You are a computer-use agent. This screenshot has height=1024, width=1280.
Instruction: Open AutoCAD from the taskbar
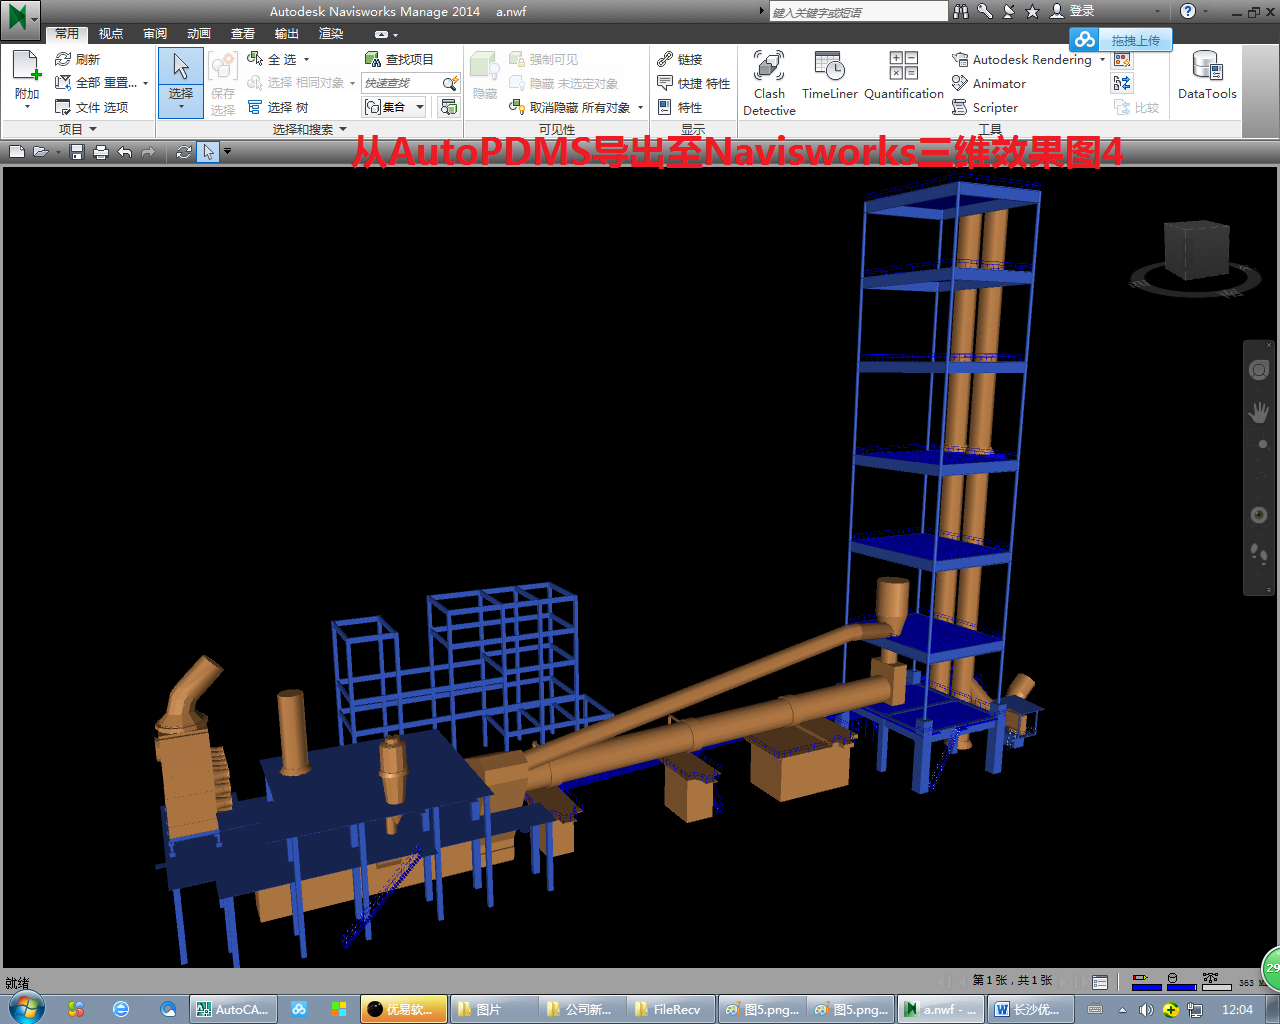233,1009
